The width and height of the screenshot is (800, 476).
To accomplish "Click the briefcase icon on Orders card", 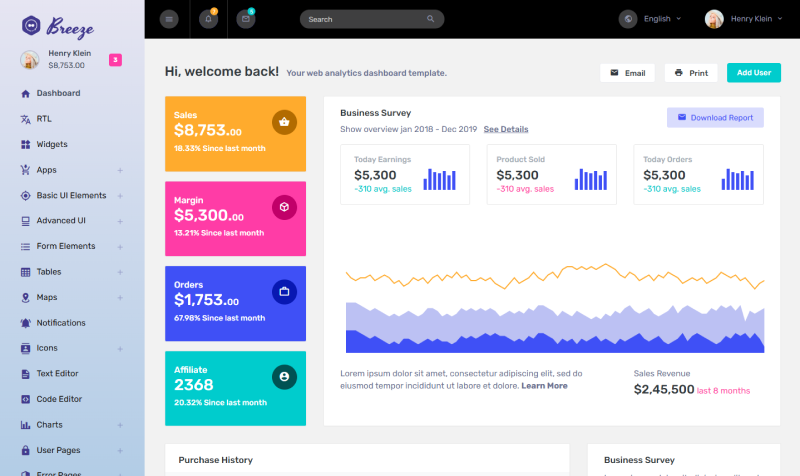I will coord(284,292).
